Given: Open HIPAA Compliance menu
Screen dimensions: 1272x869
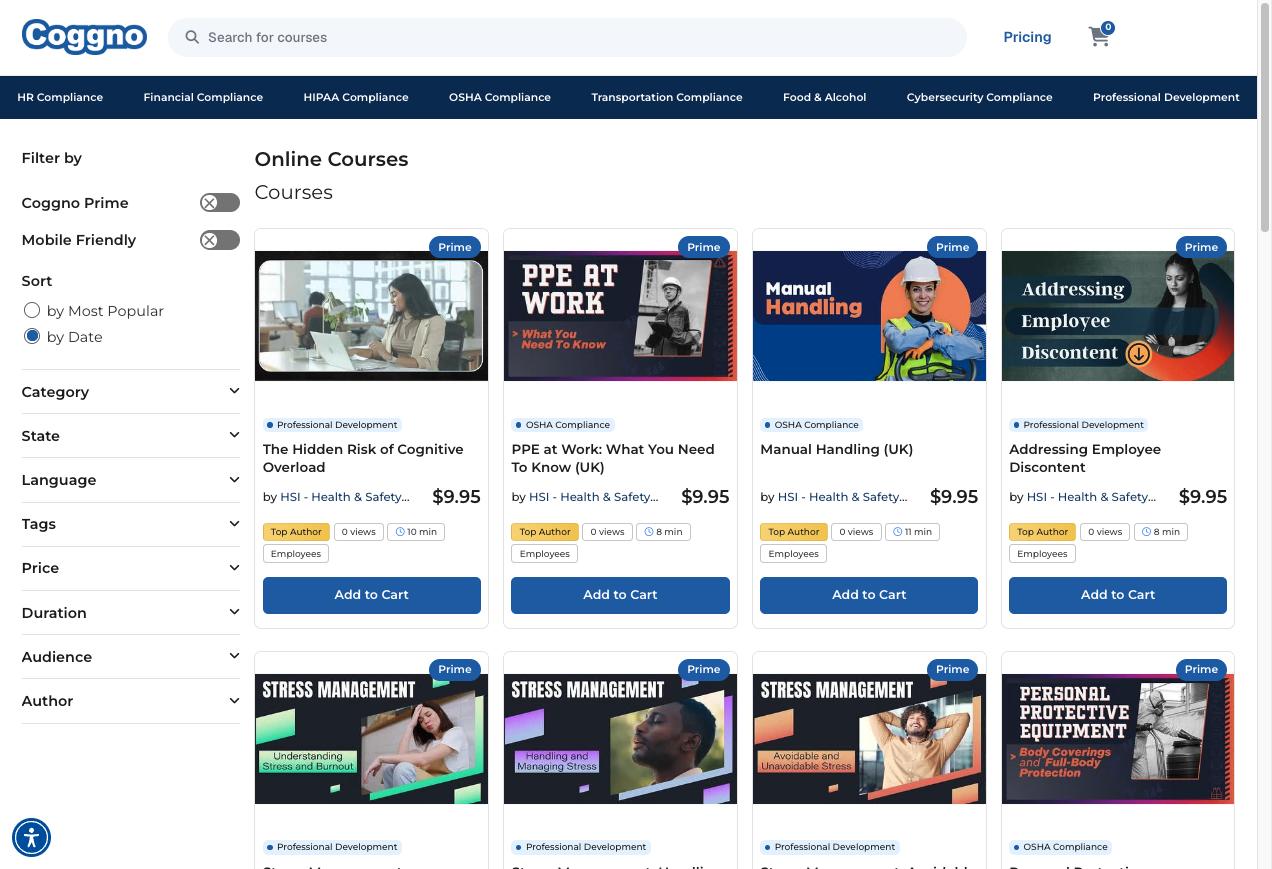Looking at the screenshot, I should tap(356, 97).
